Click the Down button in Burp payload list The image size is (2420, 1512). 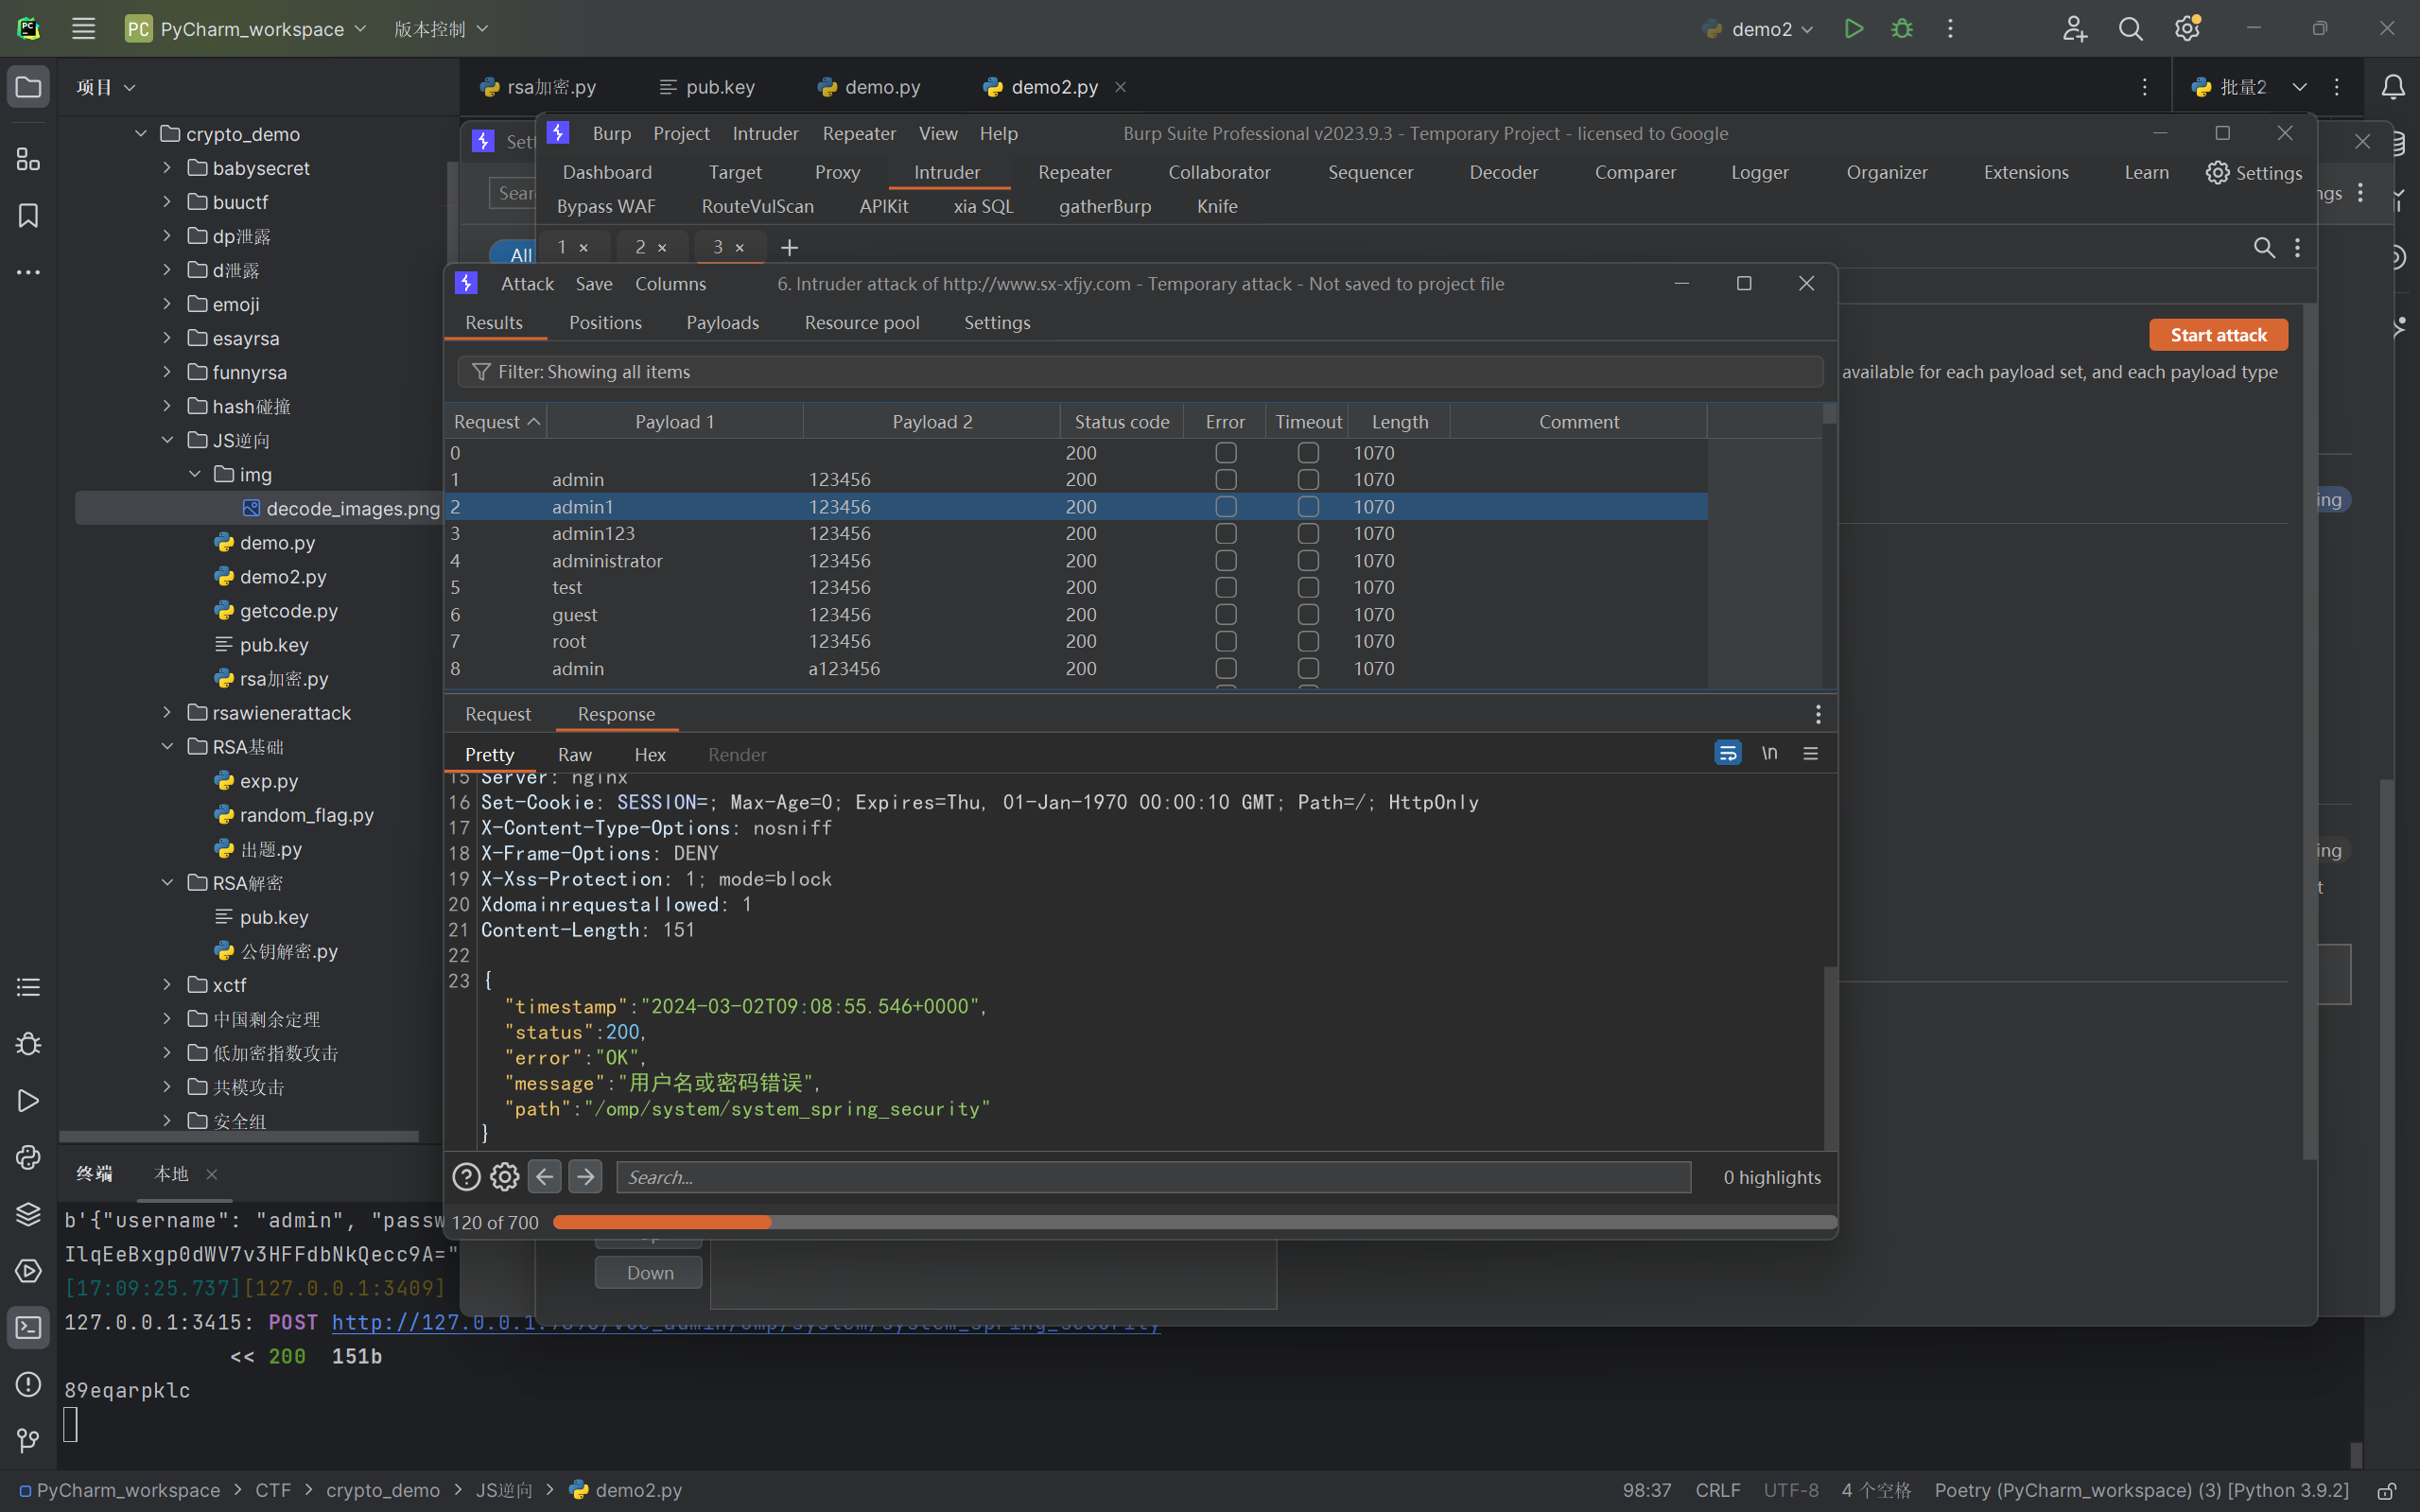649,1273
